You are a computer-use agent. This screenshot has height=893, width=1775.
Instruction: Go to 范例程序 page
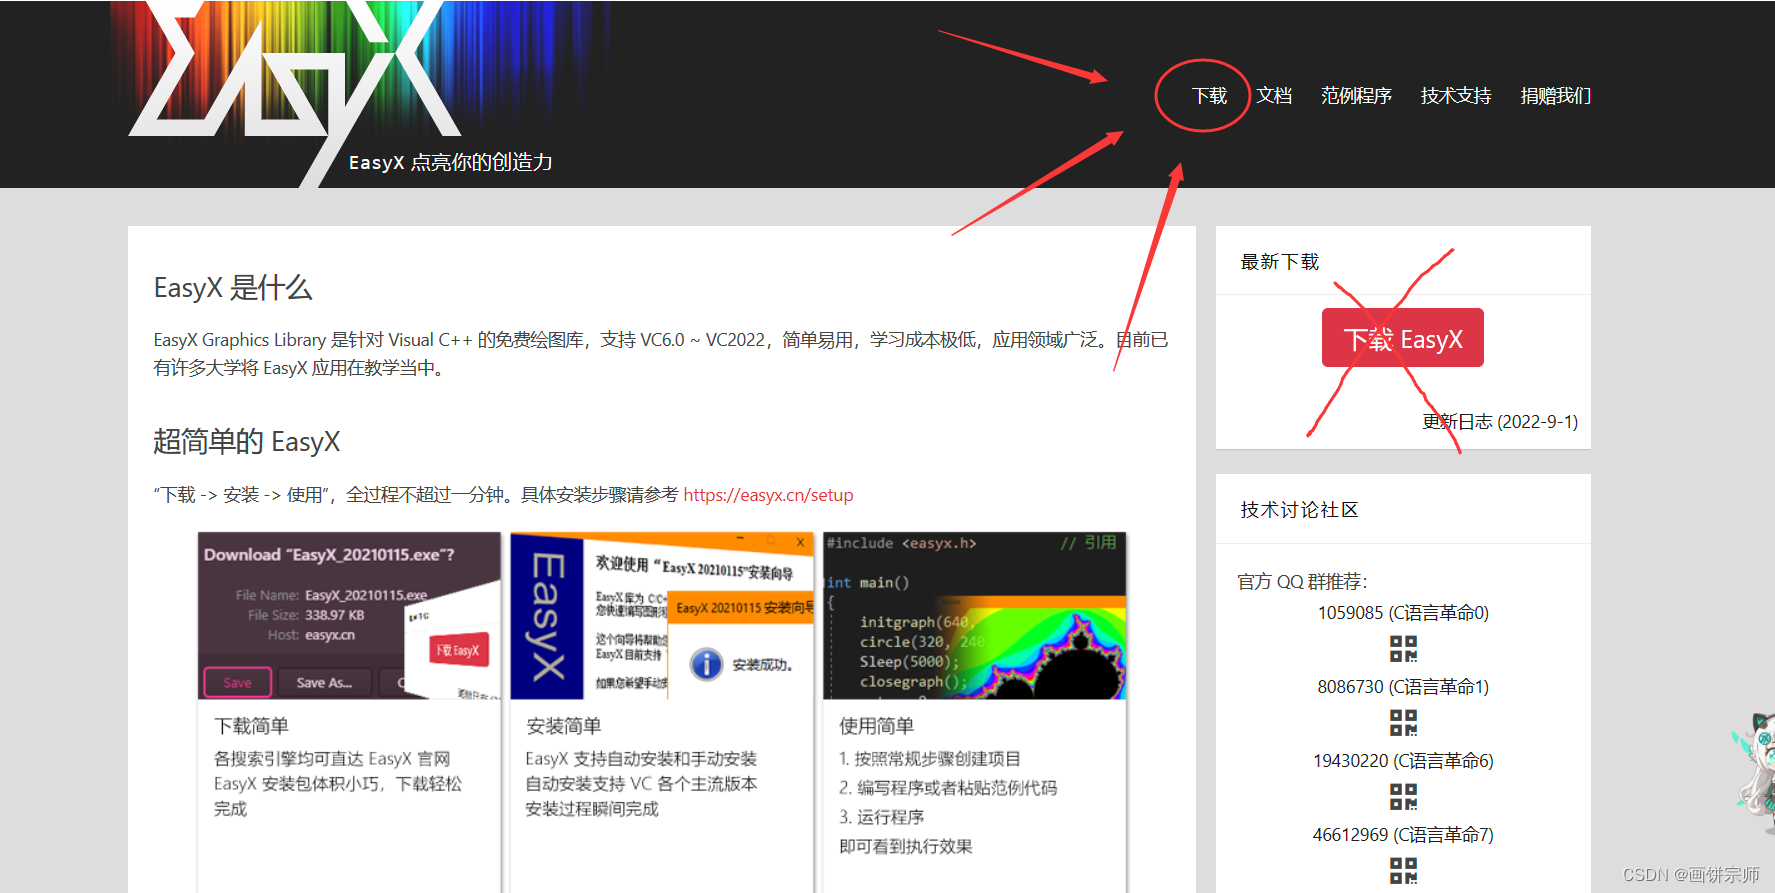pos(1356,96)
